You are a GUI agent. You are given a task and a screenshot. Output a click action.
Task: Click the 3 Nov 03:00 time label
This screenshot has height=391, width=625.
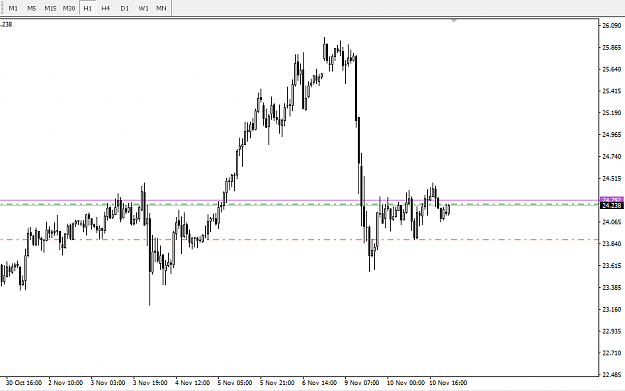pos(108,383)
